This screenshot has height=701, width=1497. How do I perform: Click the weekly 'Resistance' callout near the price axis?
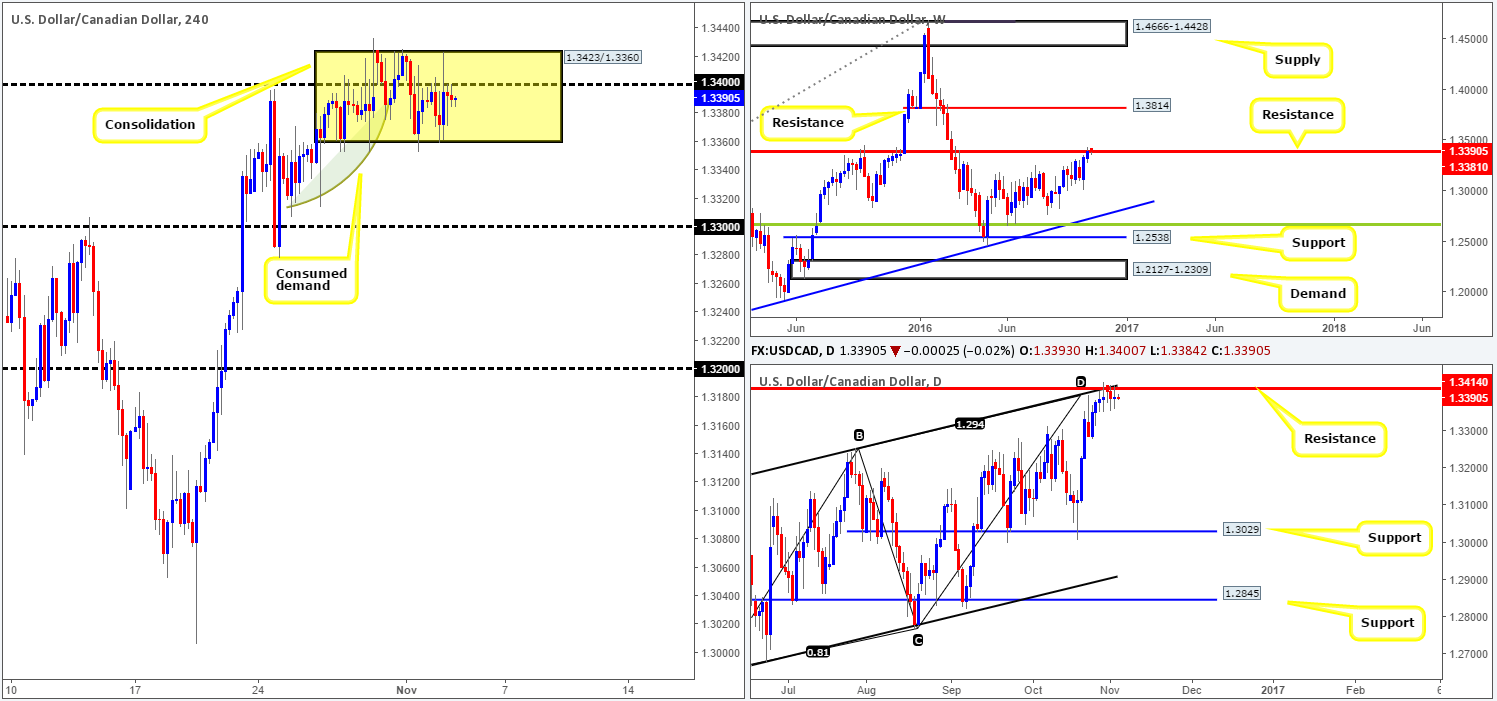(1297, 114)
